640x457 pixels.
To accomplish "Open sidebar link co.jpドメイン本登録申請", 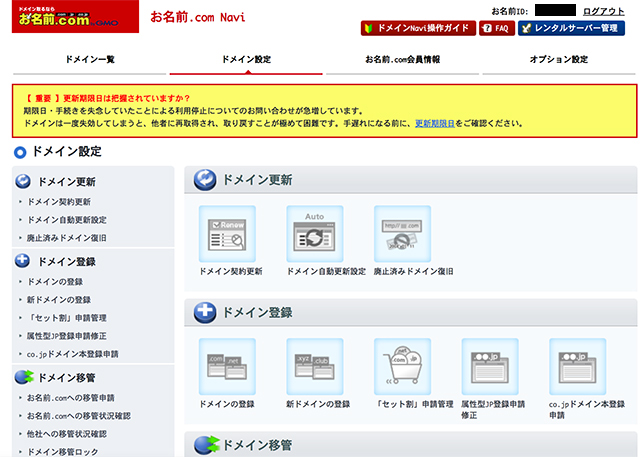I will tap(73, 354).
